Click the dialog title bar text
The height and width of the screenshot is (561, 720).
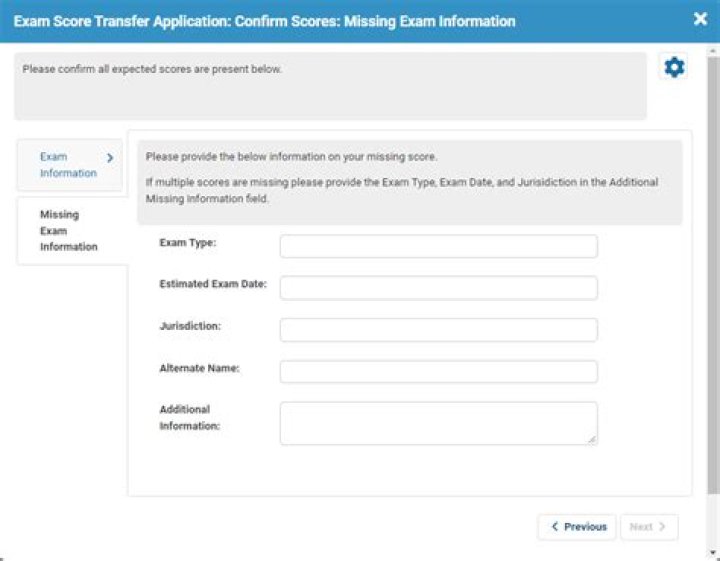264,21
